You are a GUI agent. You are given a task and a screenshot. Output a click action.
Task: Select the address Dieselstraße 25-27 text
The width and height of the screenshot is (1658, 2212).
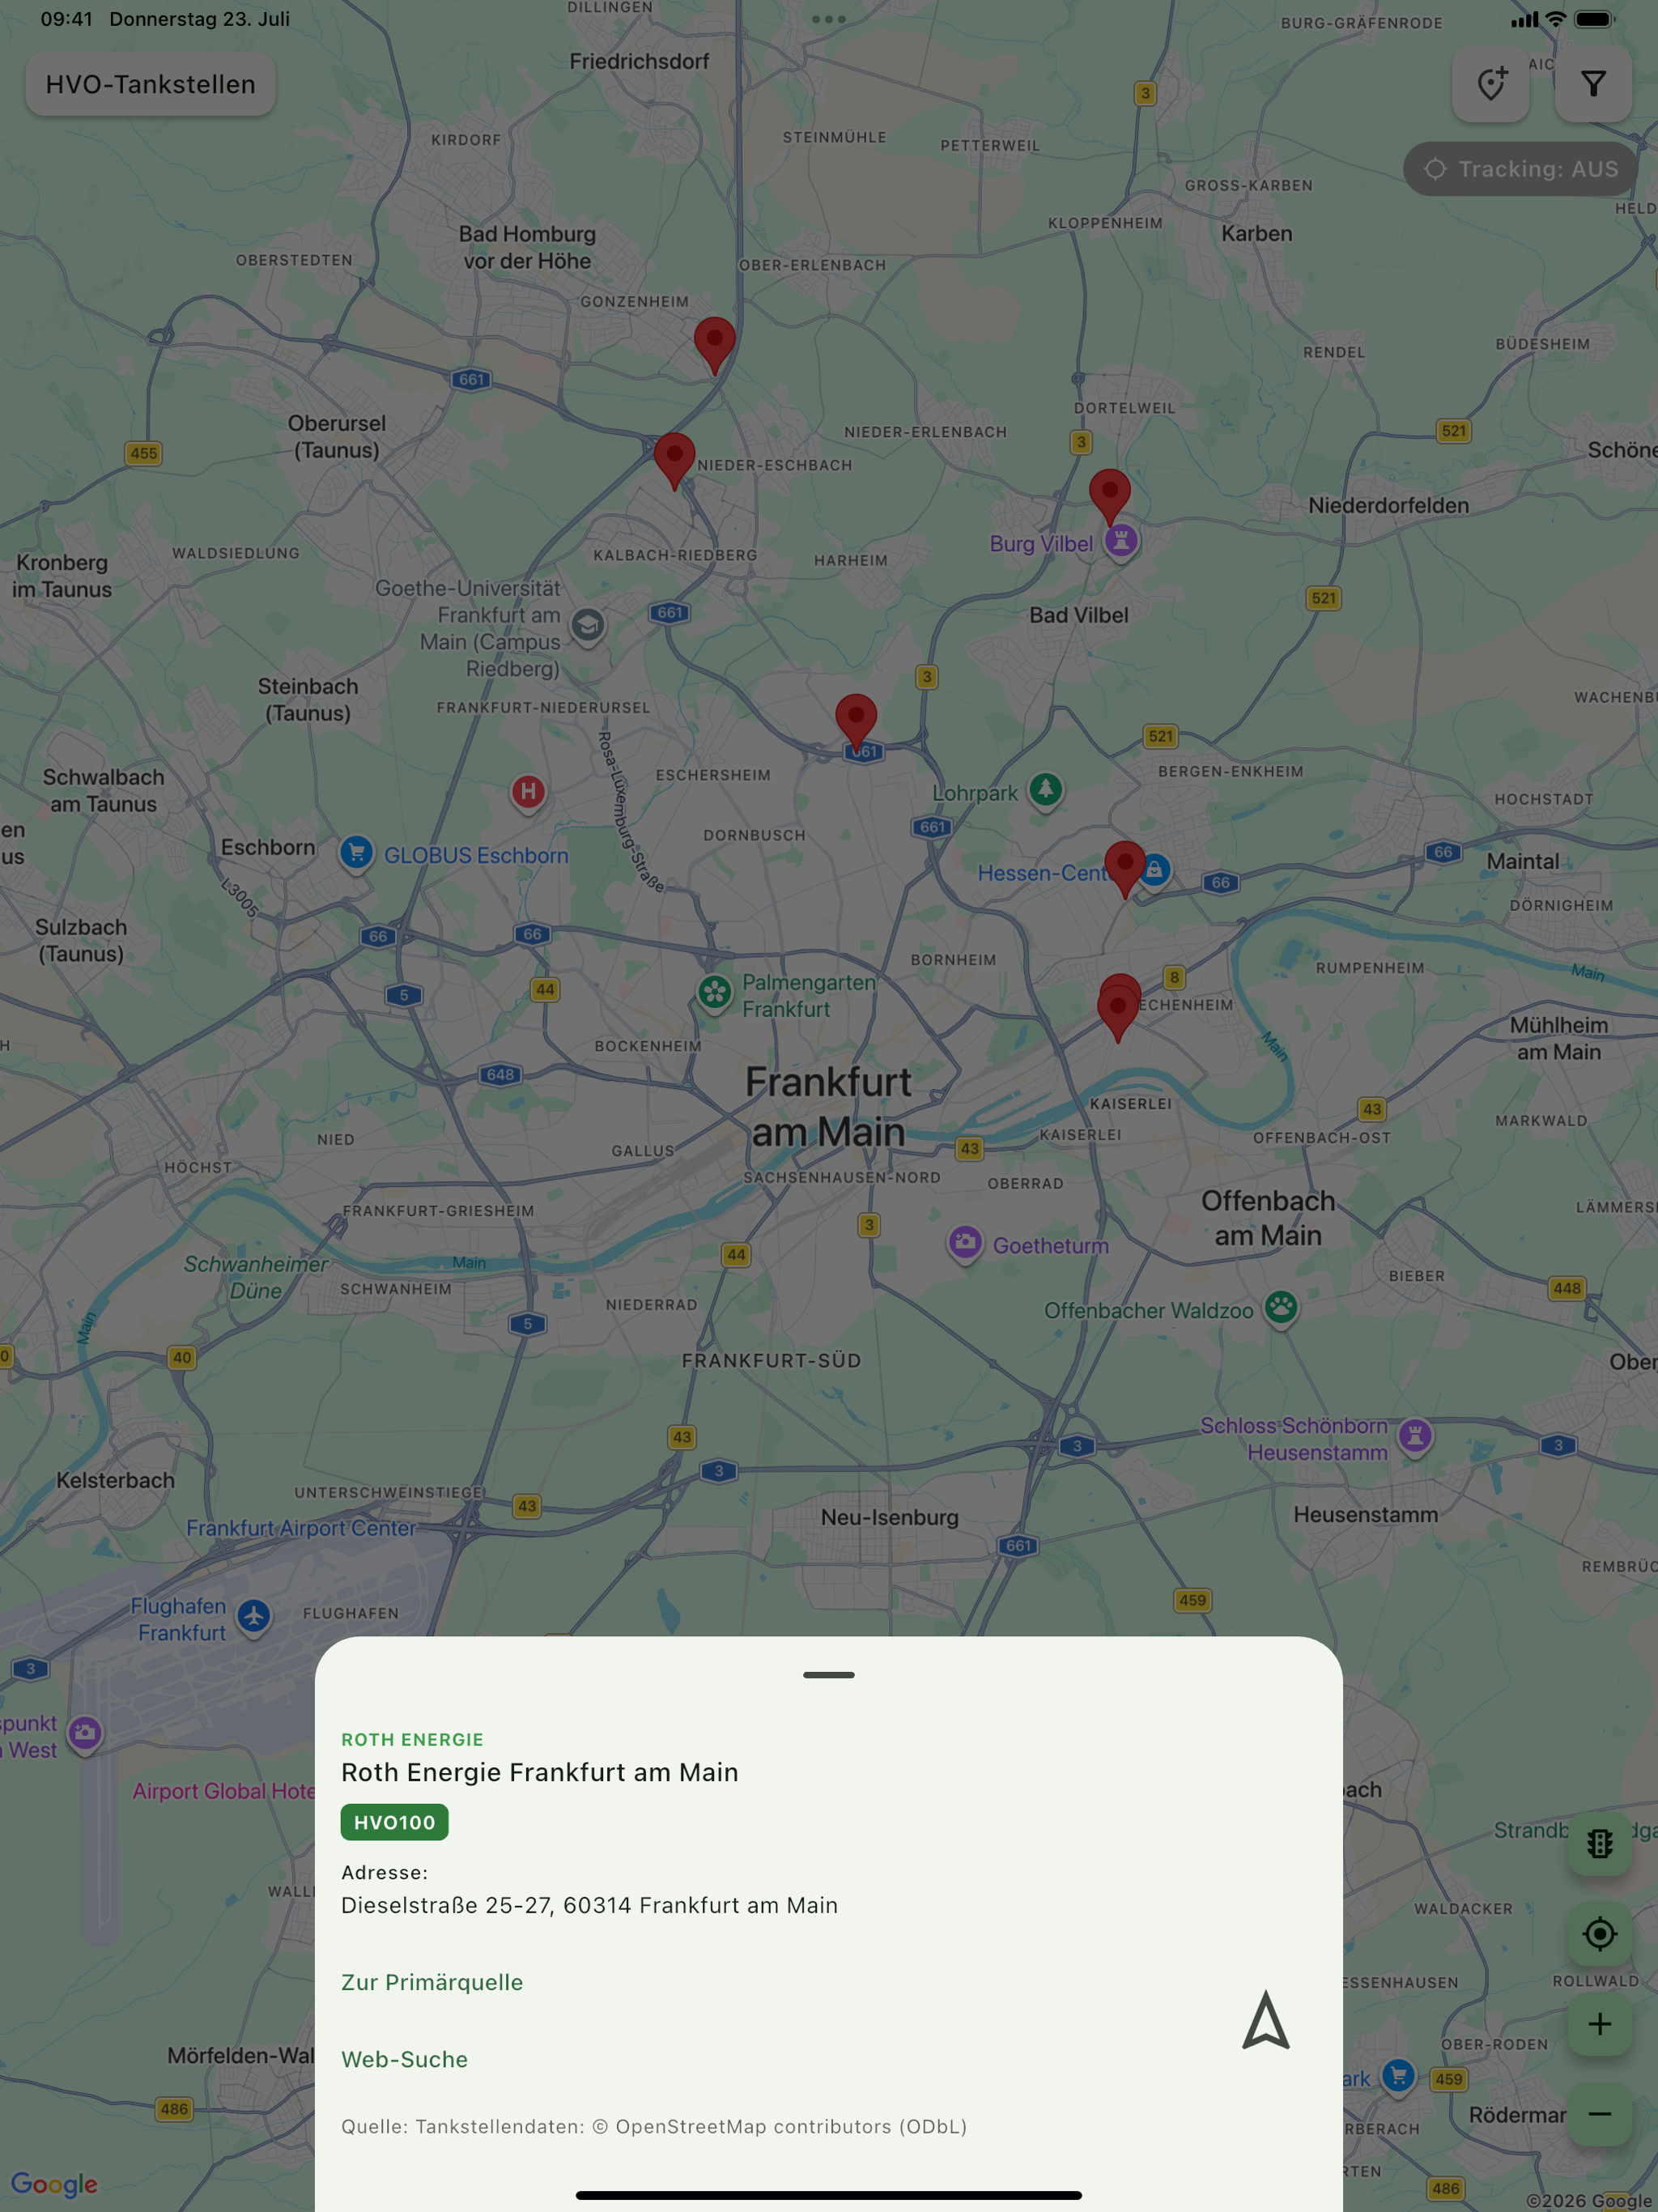click(589, 1905)
